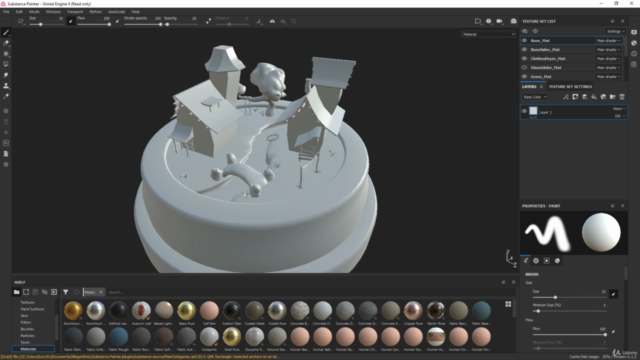Screen dimensions: 640x360
Task: Open the File menu
Action: coord(6,12)
